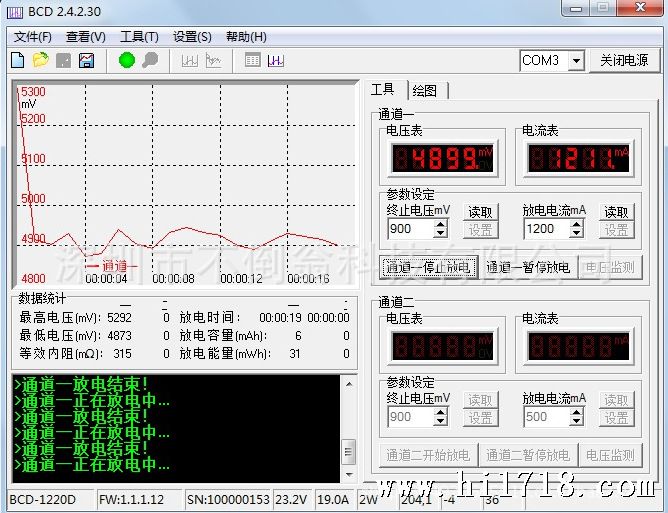The width and height of the screenshot is (668, 513).
Task: Click the log scrollbar down arrow
Action: pyautogui.click(x=349, y=474)
